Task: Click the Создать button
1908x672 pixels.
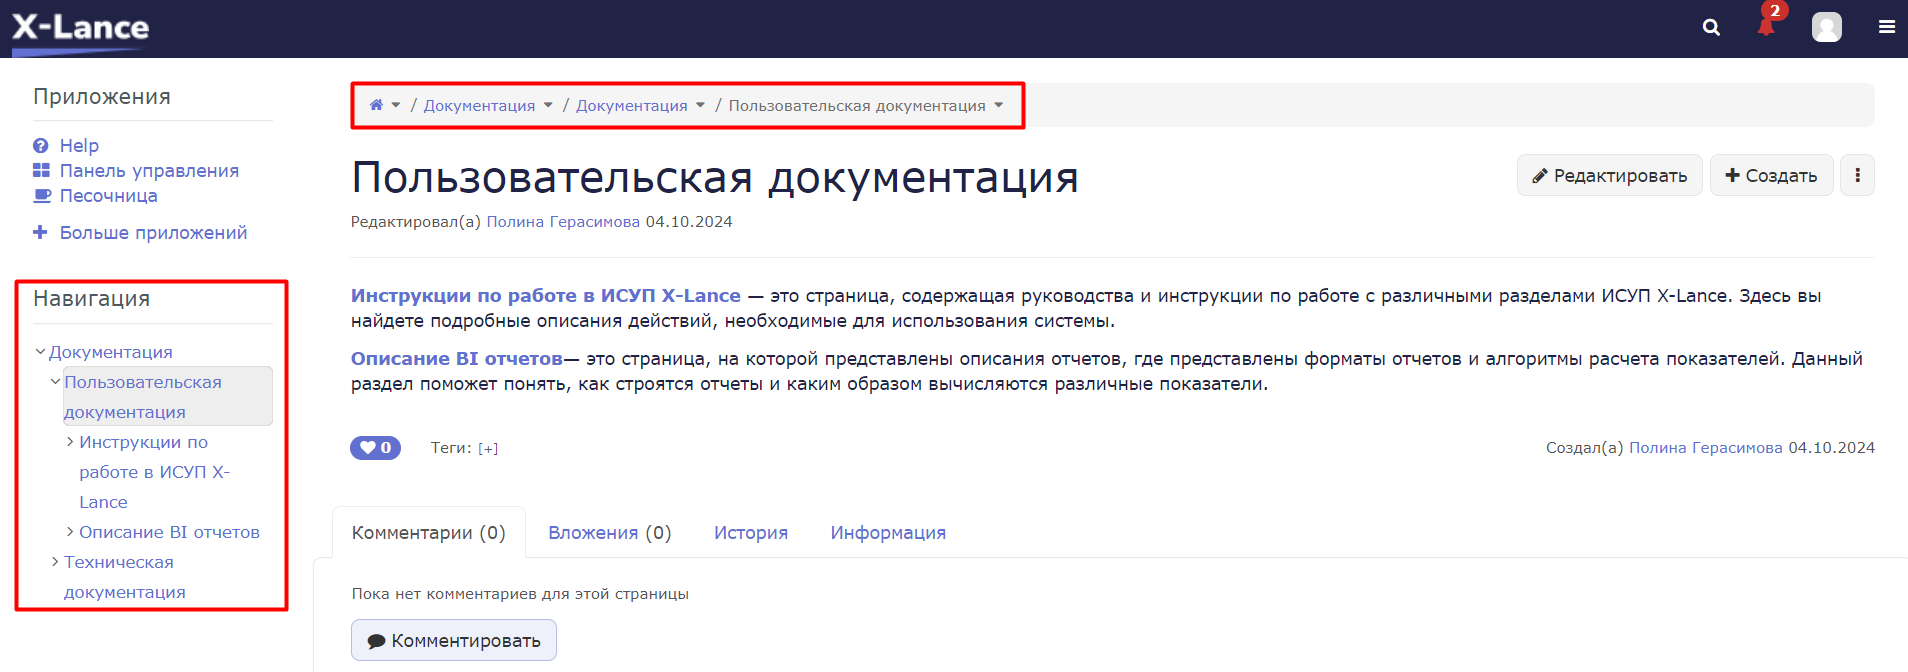Action: [x=1771, y=175]
